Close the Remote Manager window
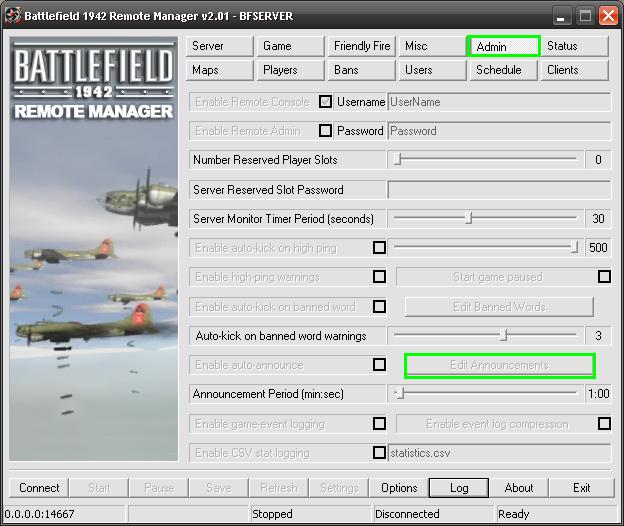The height and width of the screenshot is (526, 624). [x=608, y=16]
